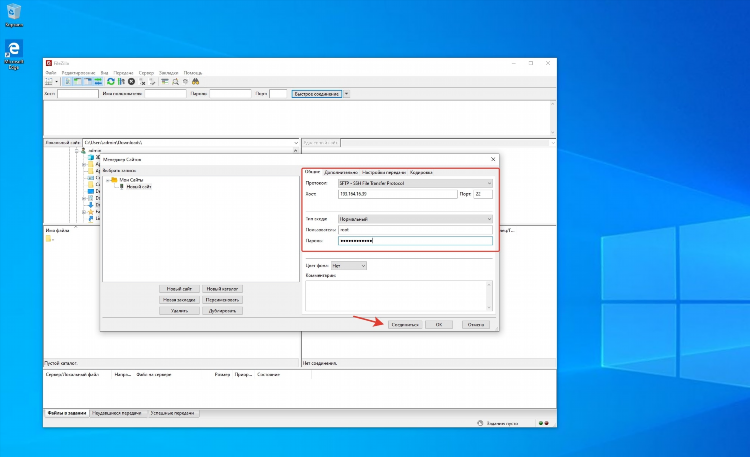
Task: Toggle transfer queue display icon
Action: point(98,82)
